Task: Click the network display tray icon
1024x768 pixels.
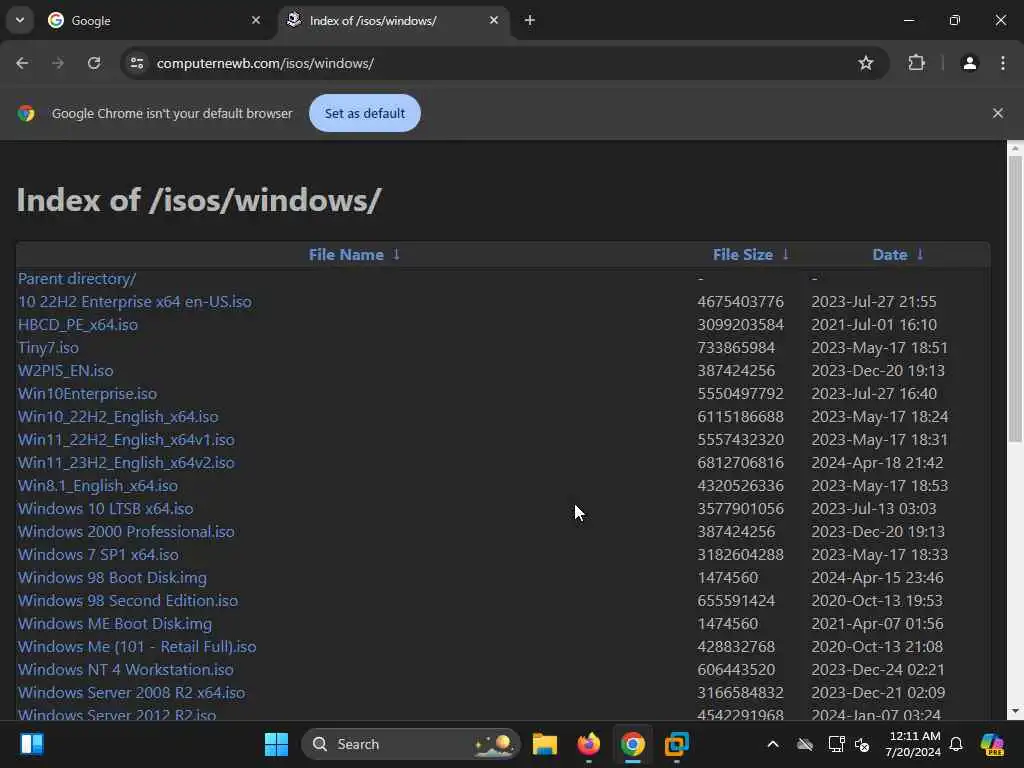Action: tap(836, 744)
